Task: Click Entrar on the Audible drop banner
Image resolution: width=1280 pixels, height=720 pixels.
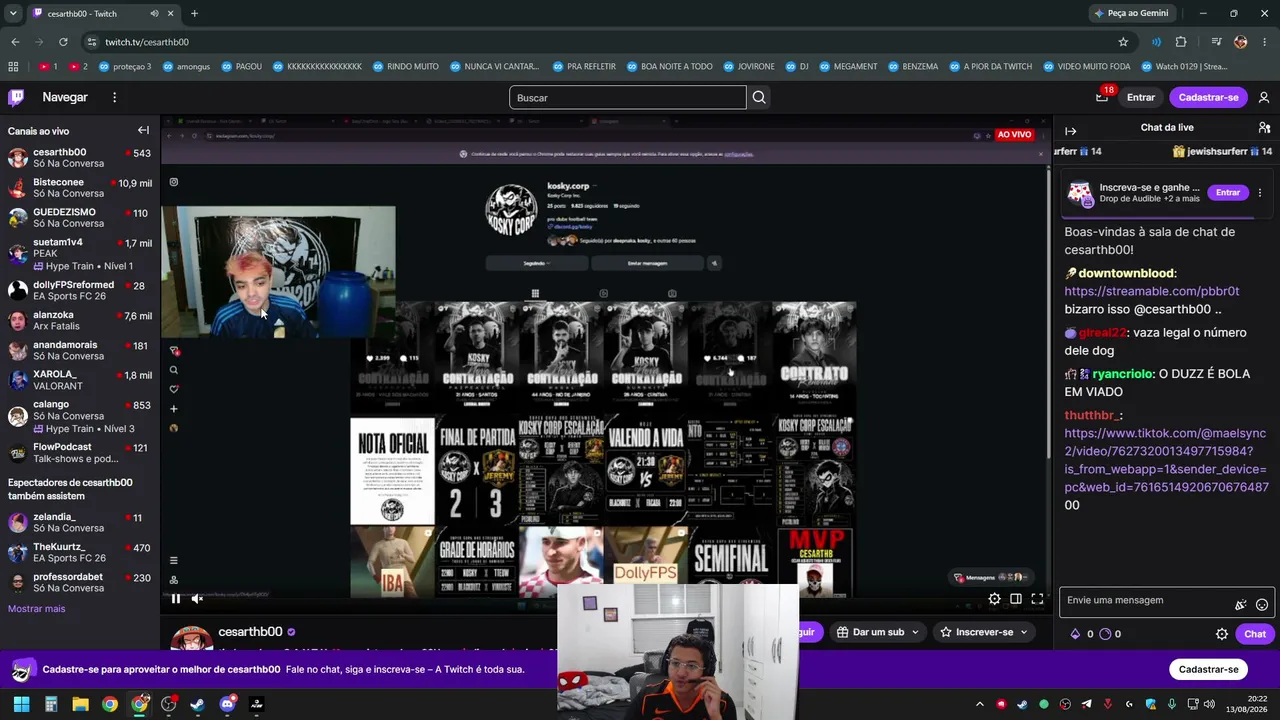Action: click(x=1228, y=192)
